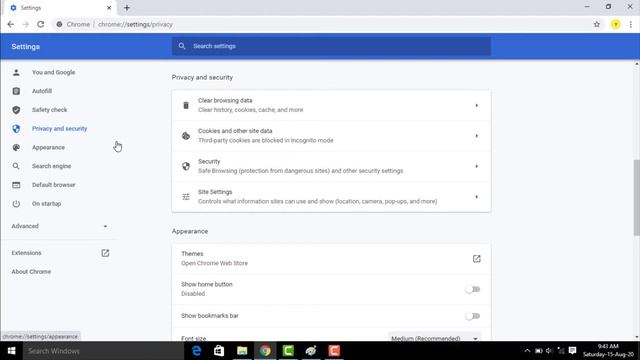Toggle Show bookmarks bar switch
The height and width of the screenshot is (360, 640).
pos(473,316)
